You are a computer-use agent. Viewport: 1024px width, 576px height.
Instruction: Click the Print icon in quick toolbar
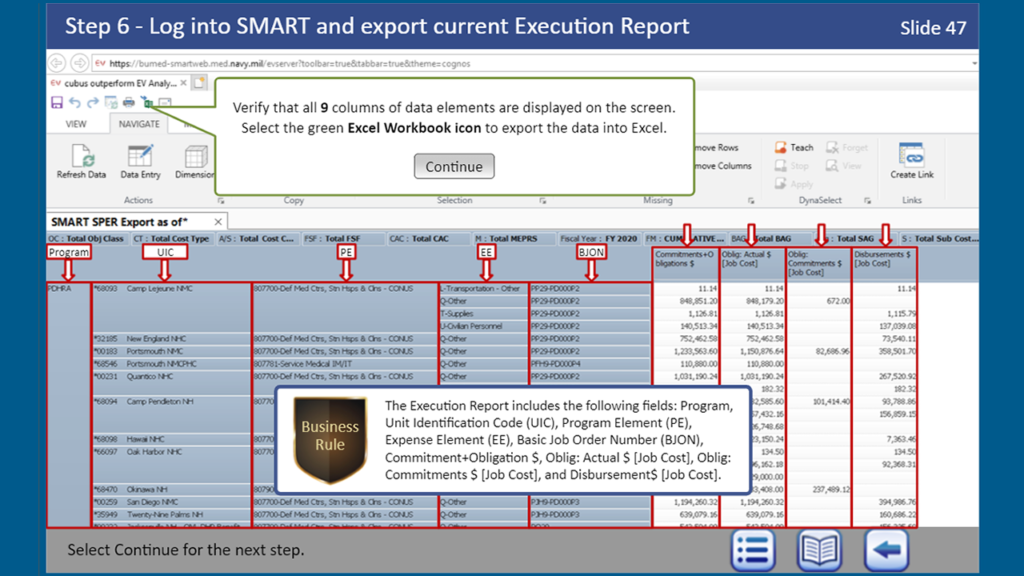tap(129, 103)
